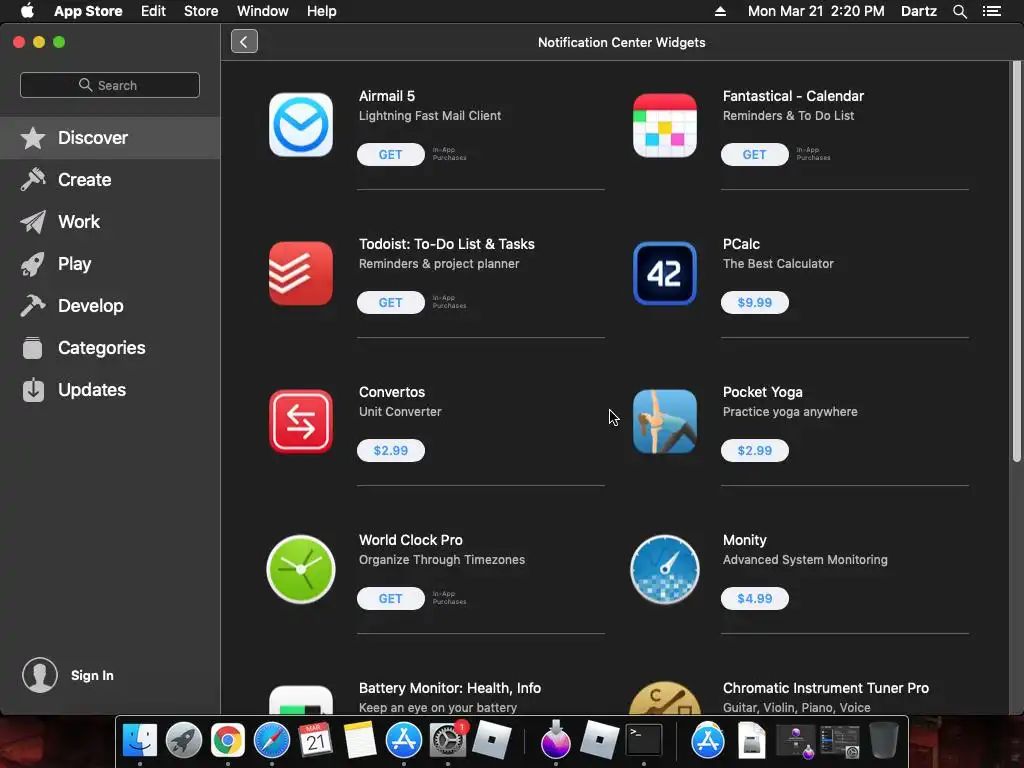Get Fantastical - Calendar
Screen dimensions: 1024x768
(754, 155)
